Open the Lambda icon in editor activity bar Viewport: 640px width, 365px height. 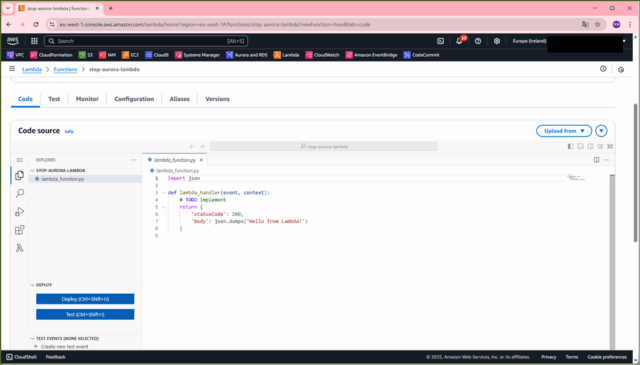pos(19,248)
